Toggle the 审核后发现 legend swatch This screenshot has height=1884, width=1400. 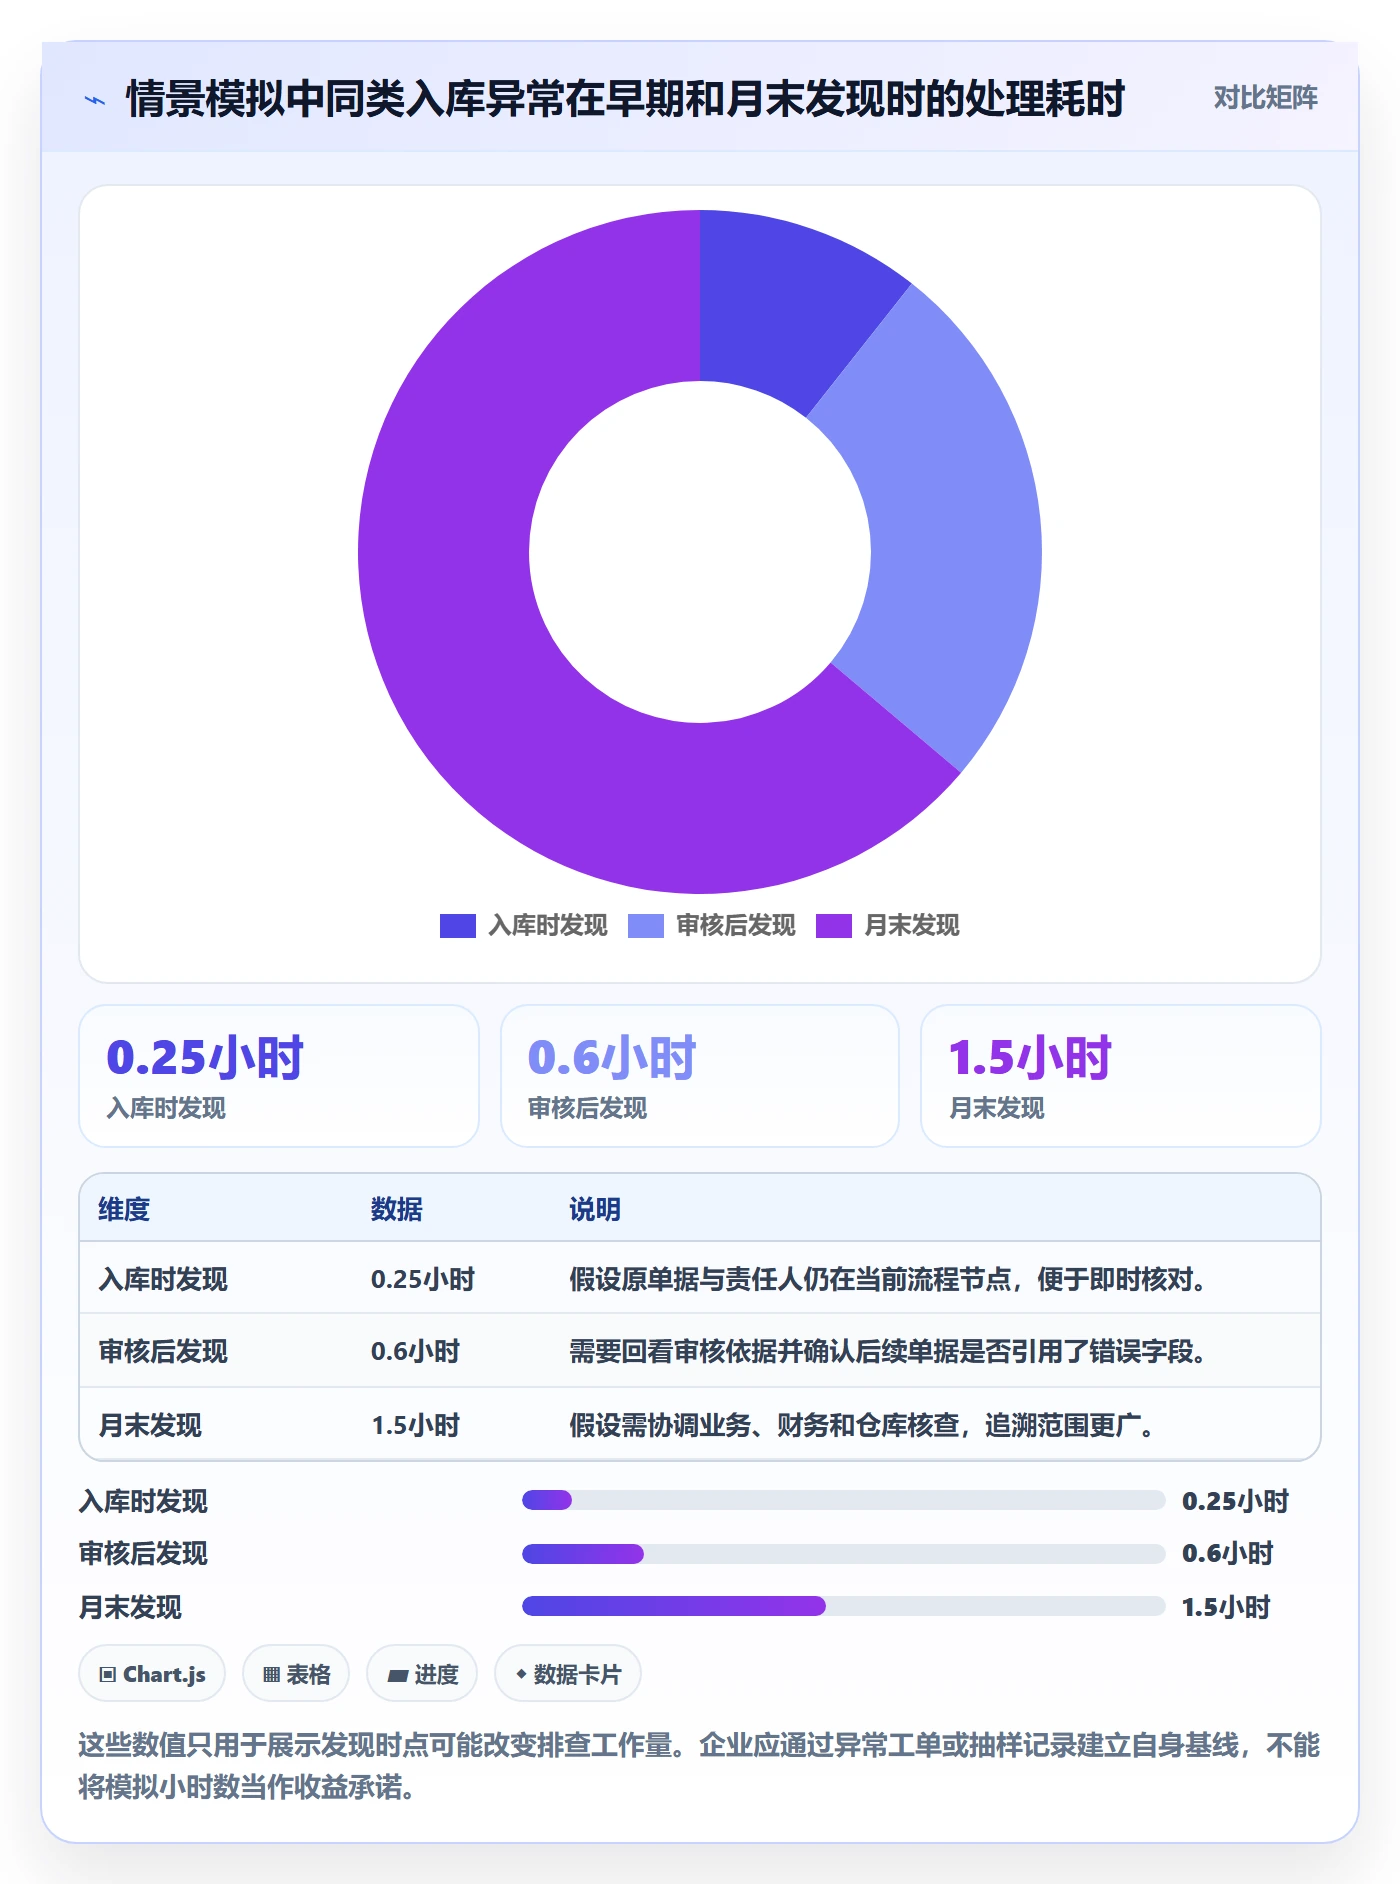[x=645, y=926]
